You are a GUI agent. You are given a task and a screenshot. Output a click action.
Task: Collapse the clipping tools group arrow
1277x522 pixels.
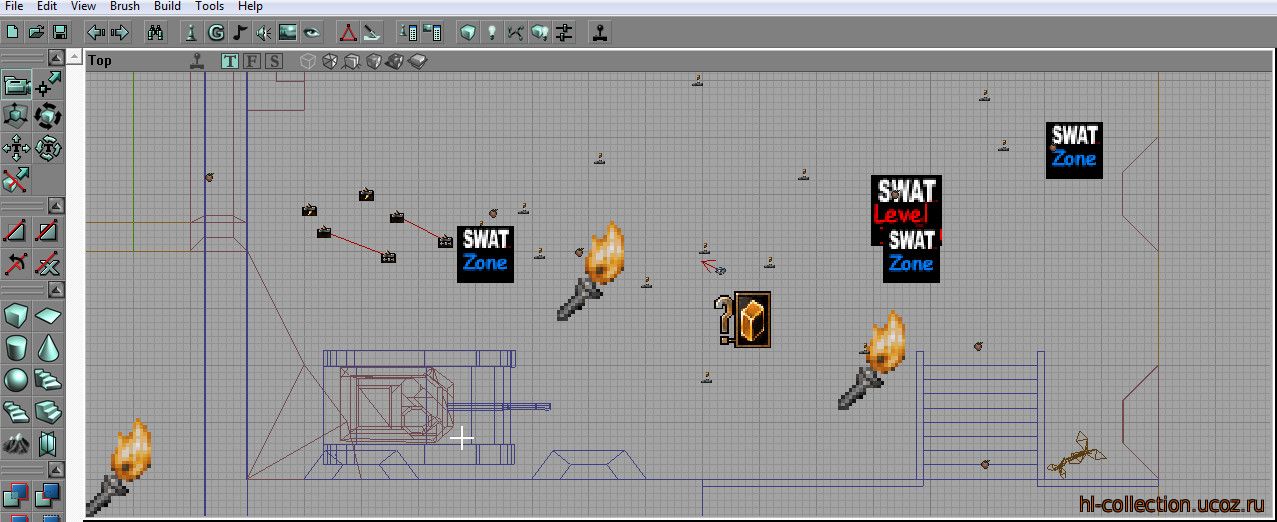[56, 205]
